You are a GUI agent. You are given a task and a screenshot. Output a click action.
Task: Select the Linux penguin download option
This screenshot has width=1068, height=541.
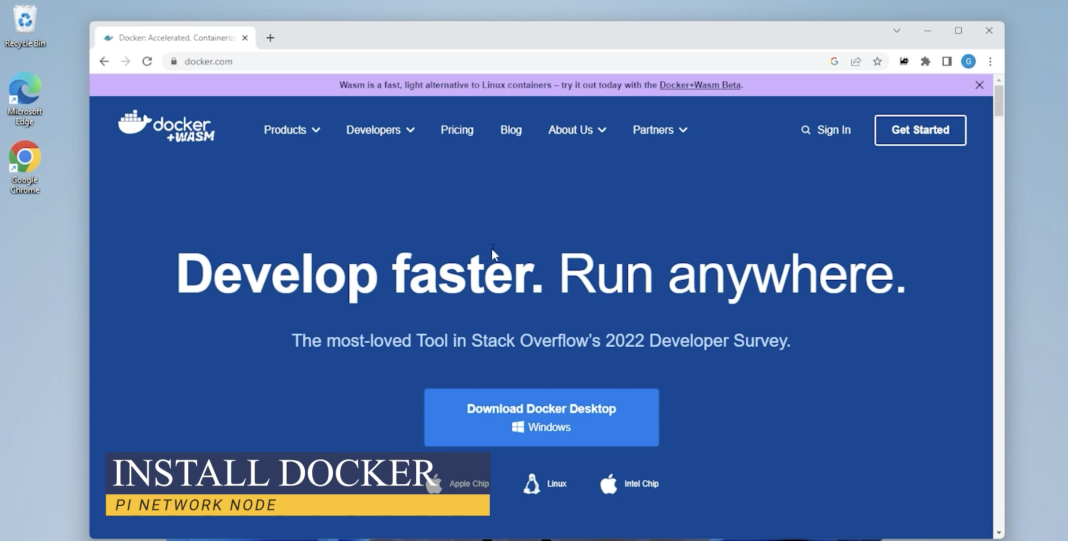point(545,484)
